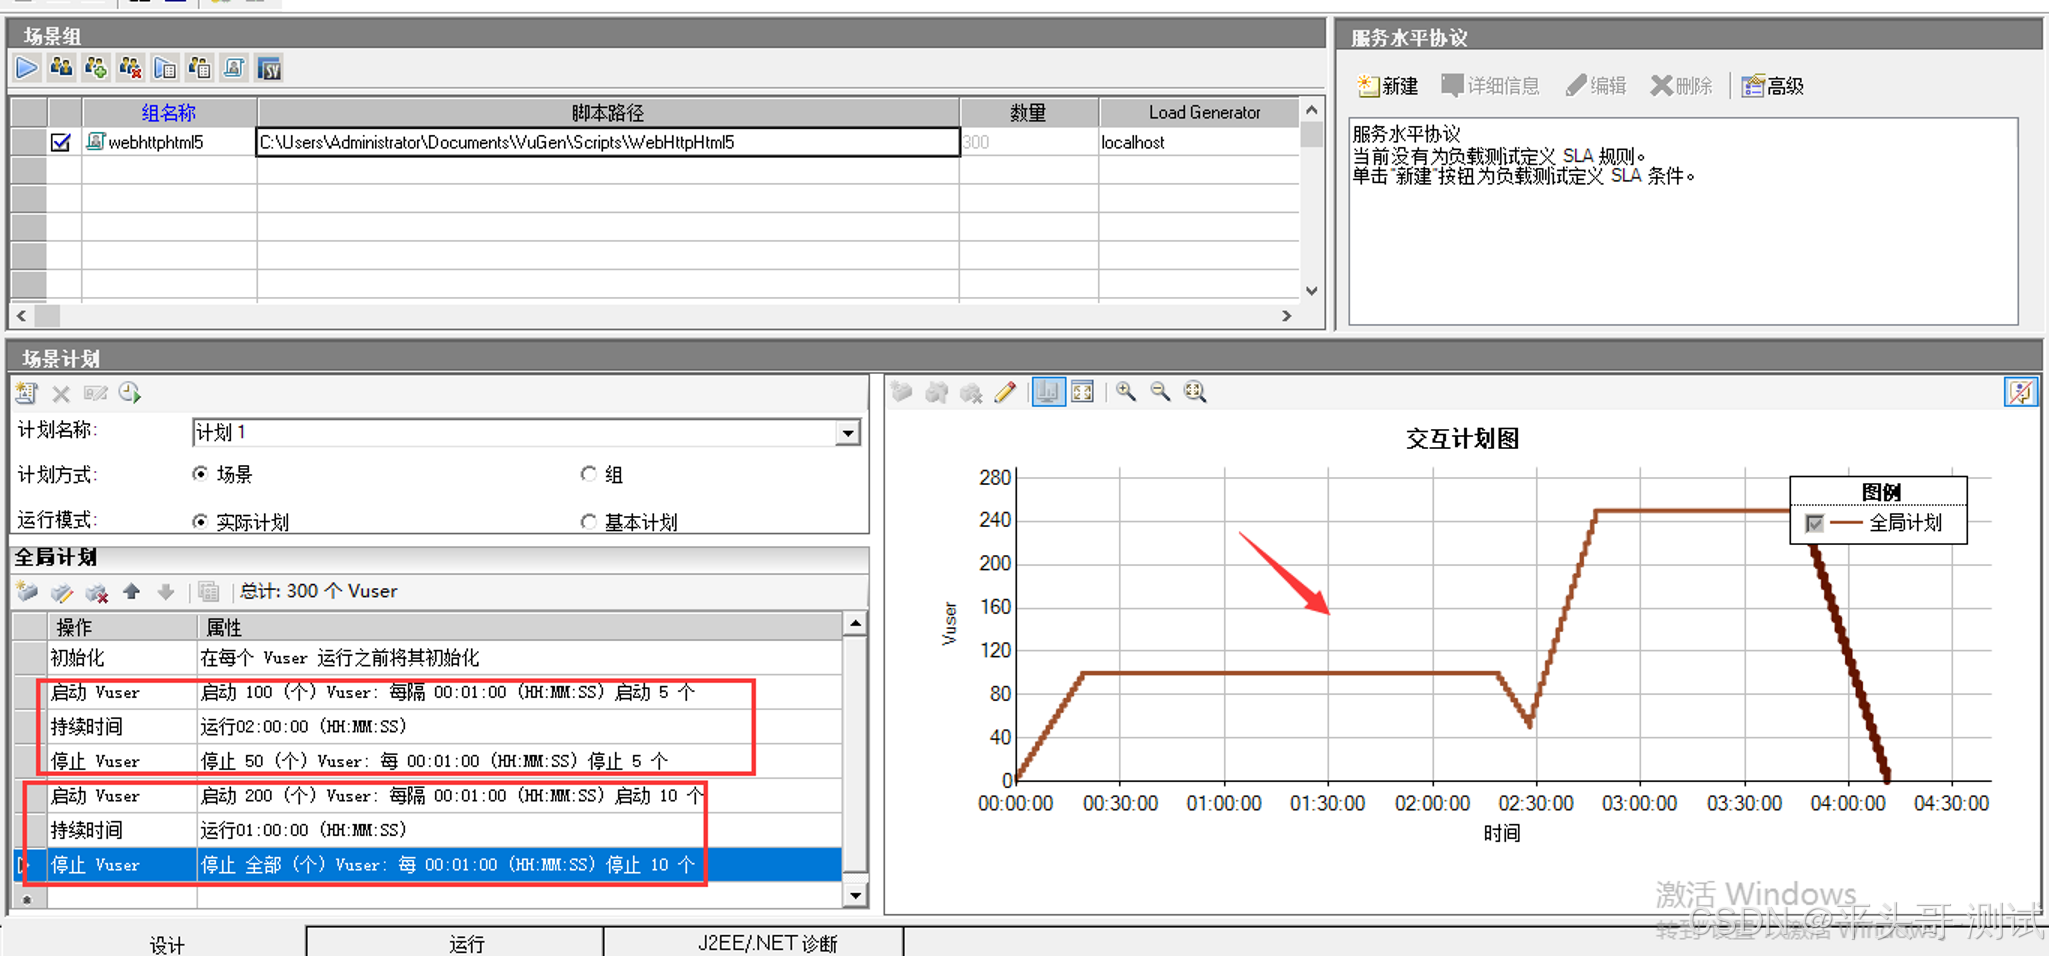Click 新建 to create an SLA
This screenshot has width=2049, height=956.
click(x=1388, y=86)
